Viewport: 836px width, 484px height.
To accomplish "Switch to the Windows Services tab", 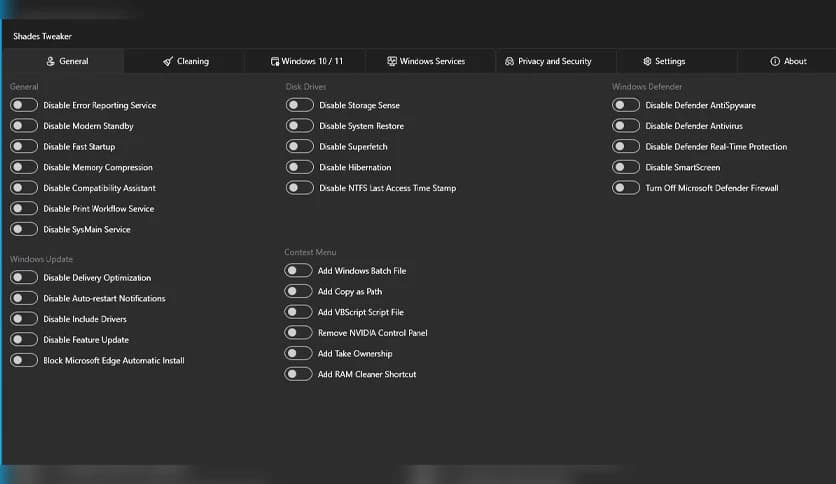I will [x=431, y=61].
